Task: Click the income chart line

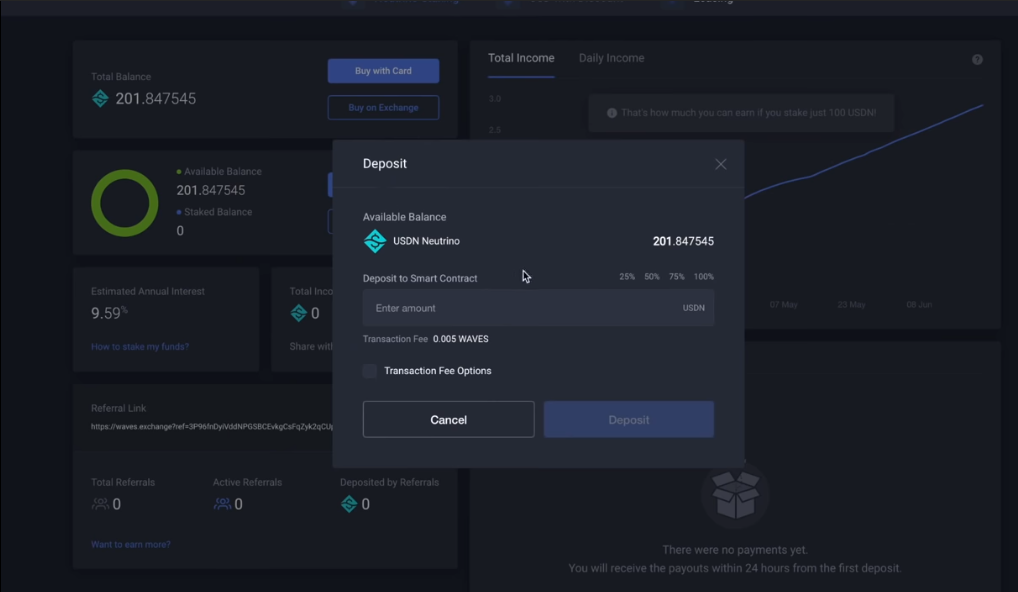Action: pos(863,154)
